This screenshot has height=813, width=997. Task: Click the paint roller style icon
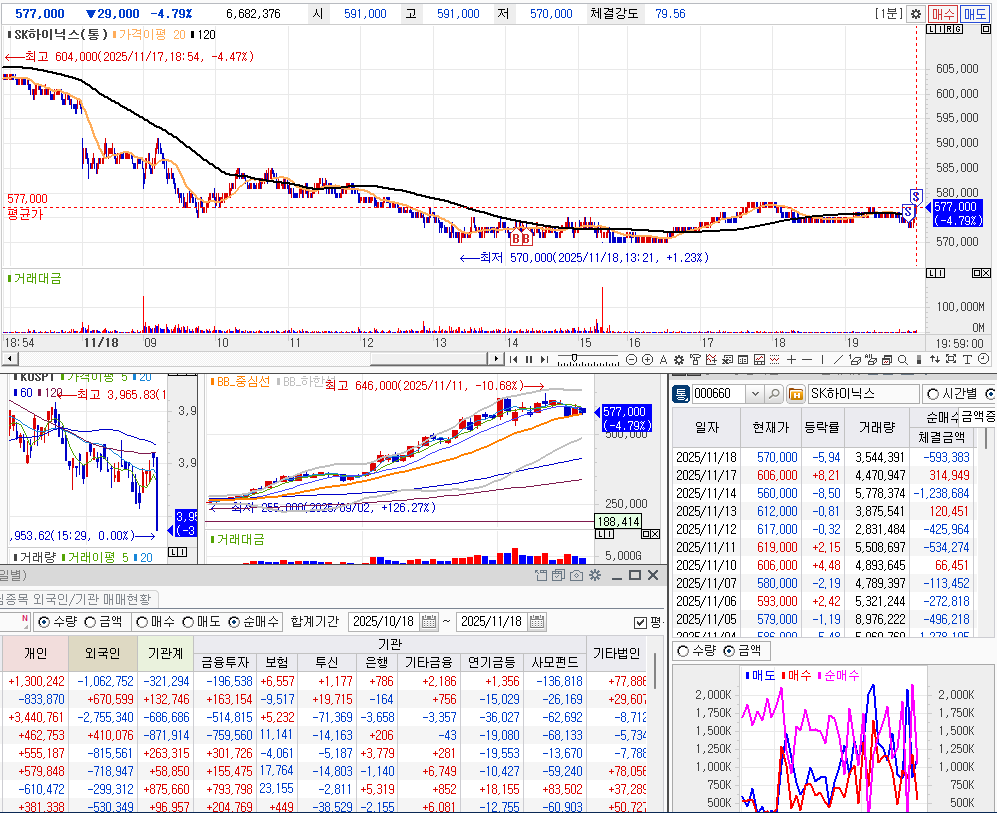pyautogui.click(x=695, y=359)
